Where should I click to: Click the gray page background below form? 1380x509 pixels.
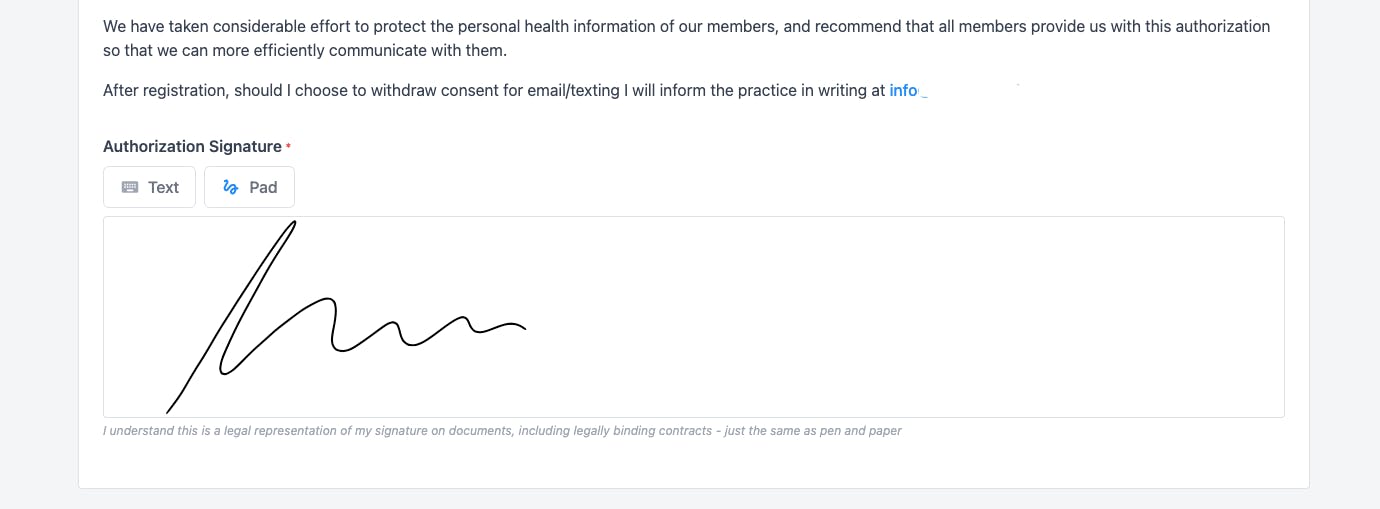pyautogui.click(x=690, y=500)
